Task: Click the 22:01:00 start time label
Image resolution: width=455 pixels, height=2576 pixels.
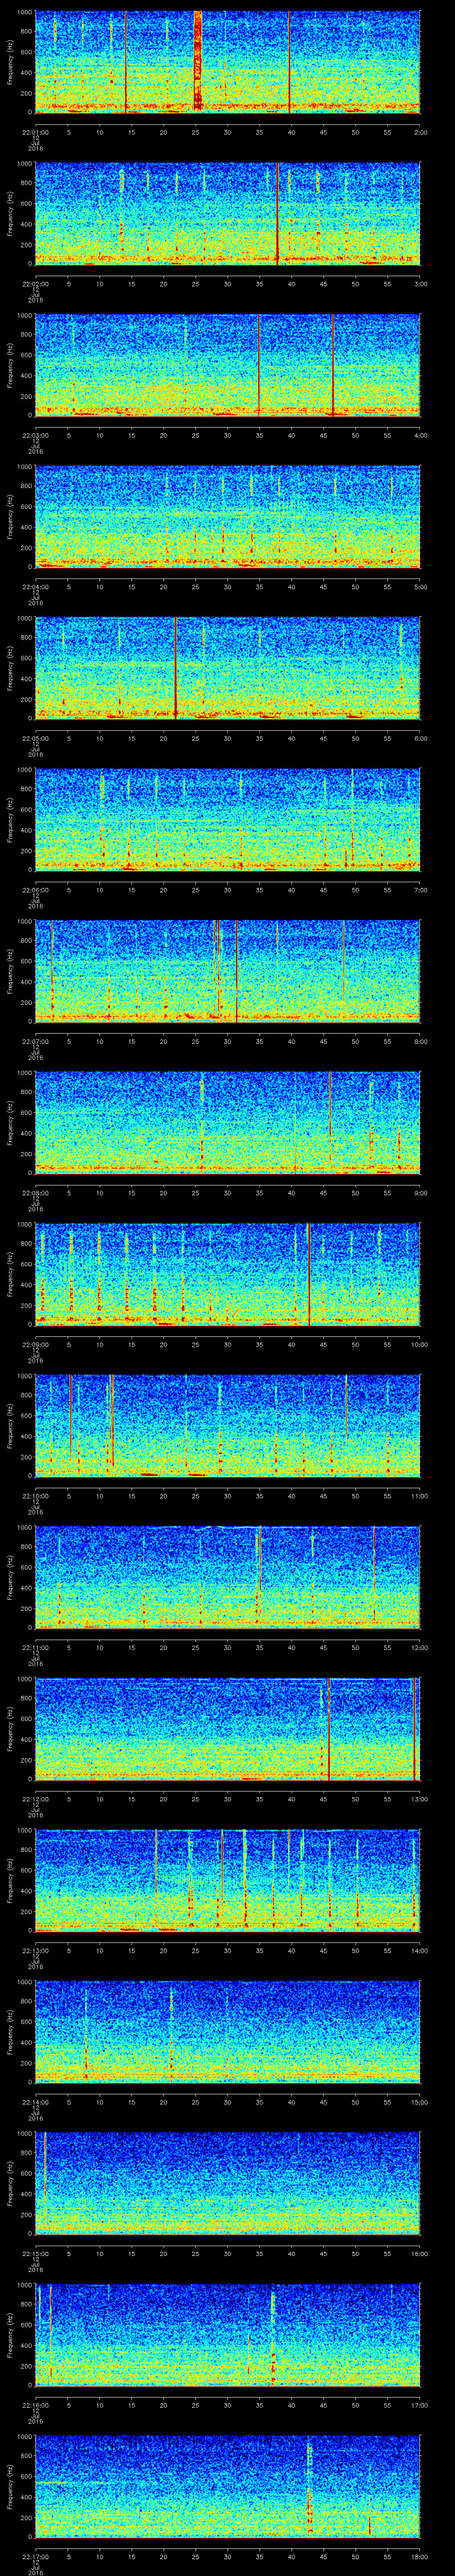Action: [x=35, y=132]
